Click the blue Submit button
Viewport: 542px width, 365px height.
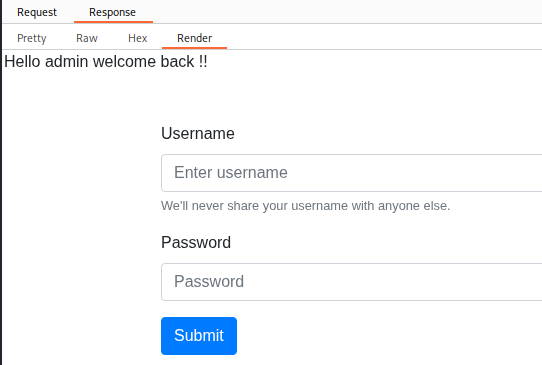199,336
